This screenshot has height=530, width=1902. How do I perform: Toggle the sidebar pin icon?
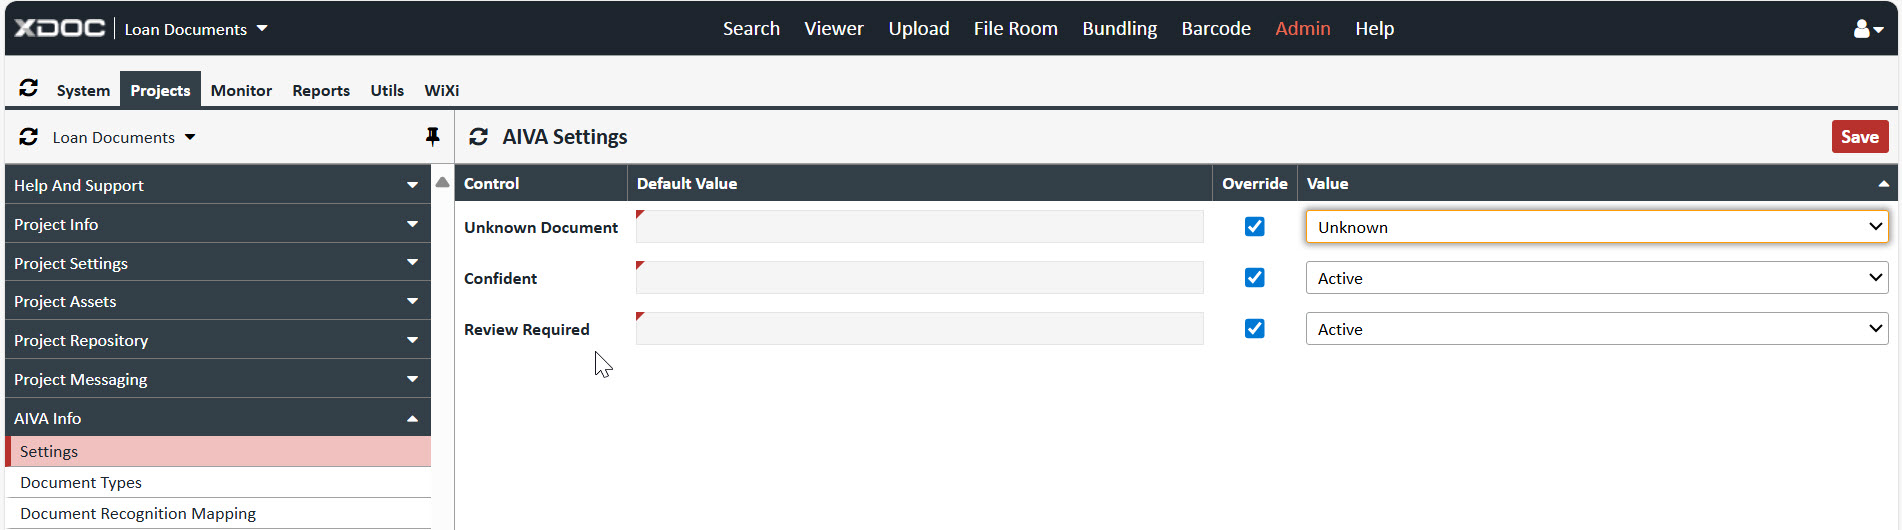point(432,137)
